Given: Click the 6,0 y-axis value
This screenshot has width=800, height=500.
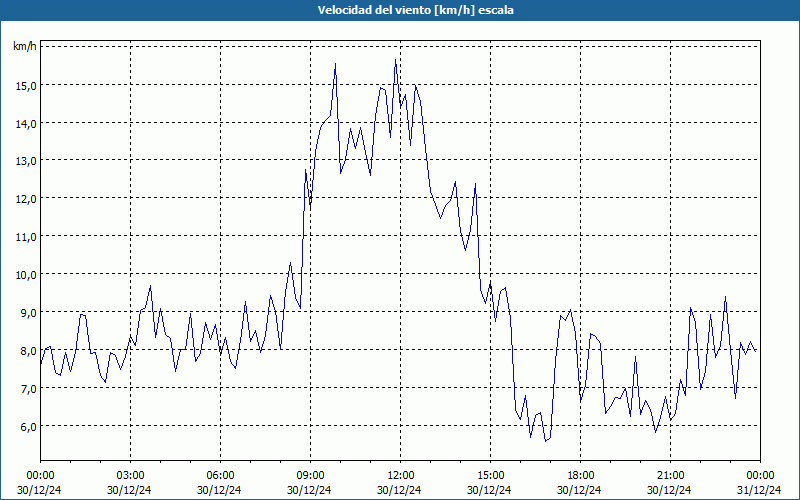Looking at the screenshot, I should pyautogui.click(x=28, y=426).
